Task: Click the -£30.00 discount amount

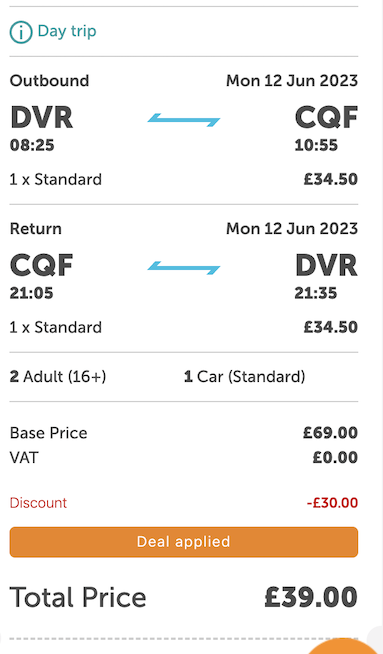Action: tap(332, 503)
